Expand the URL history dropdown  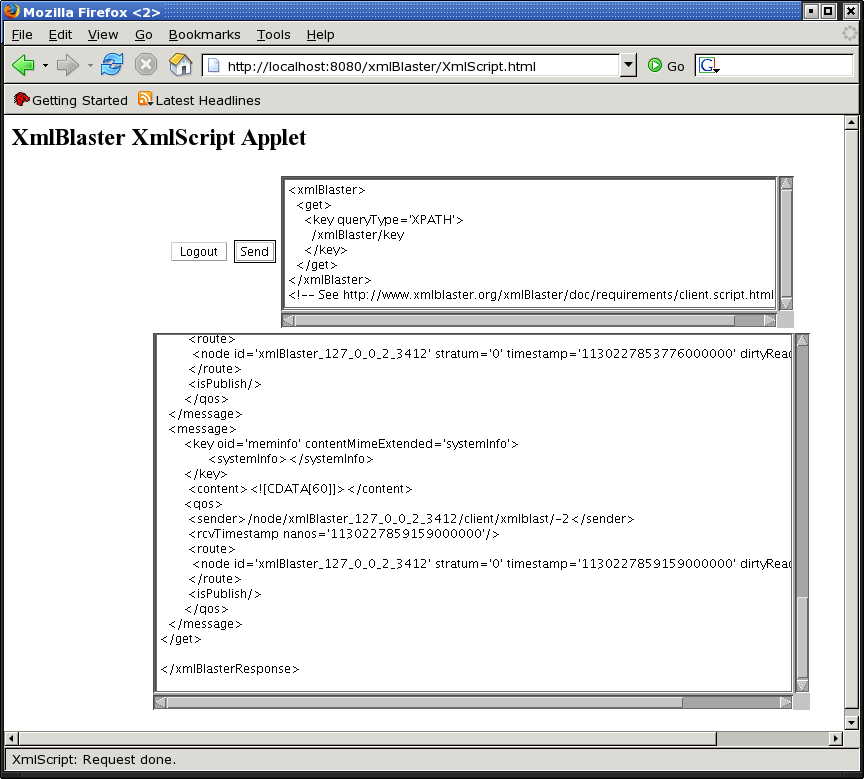(628, 66)
